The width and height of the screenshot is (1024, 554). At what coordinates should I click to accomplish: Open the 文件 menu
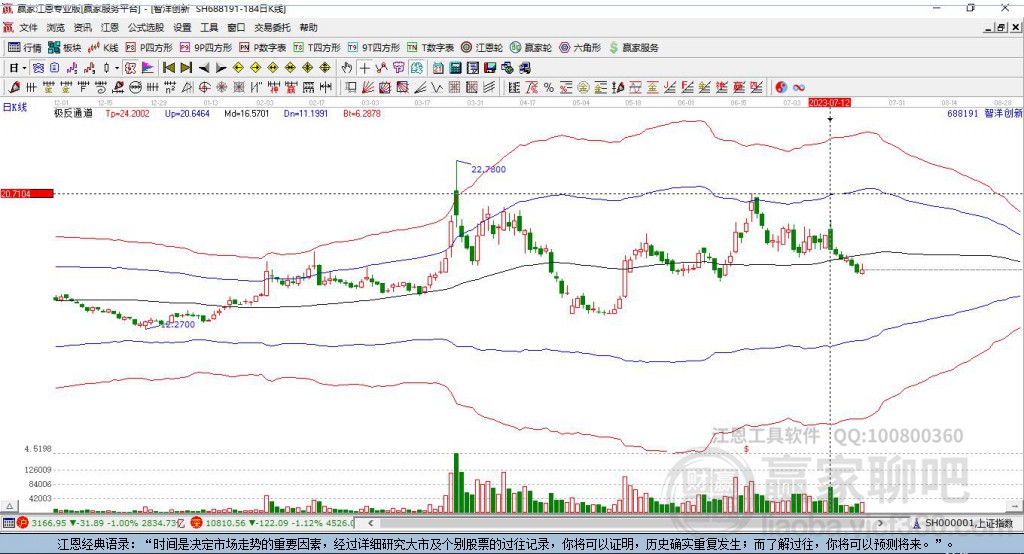[x=28, y=27]
